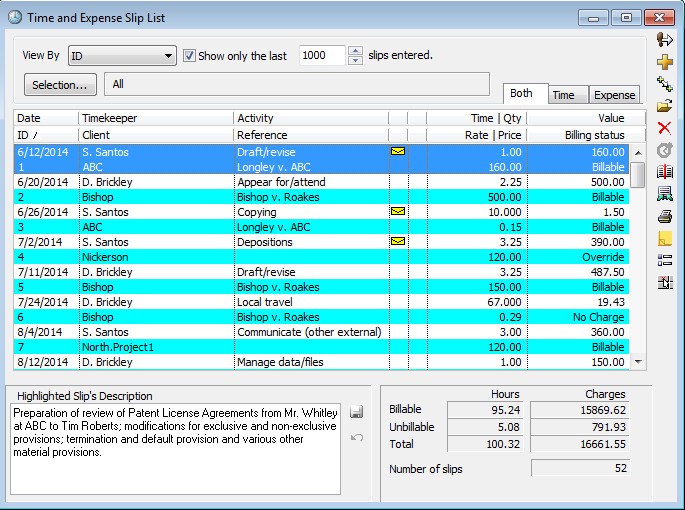The width and height of the screenshot is (685, 510).
Task: Click the Selection... button
Action: [60, 85]
